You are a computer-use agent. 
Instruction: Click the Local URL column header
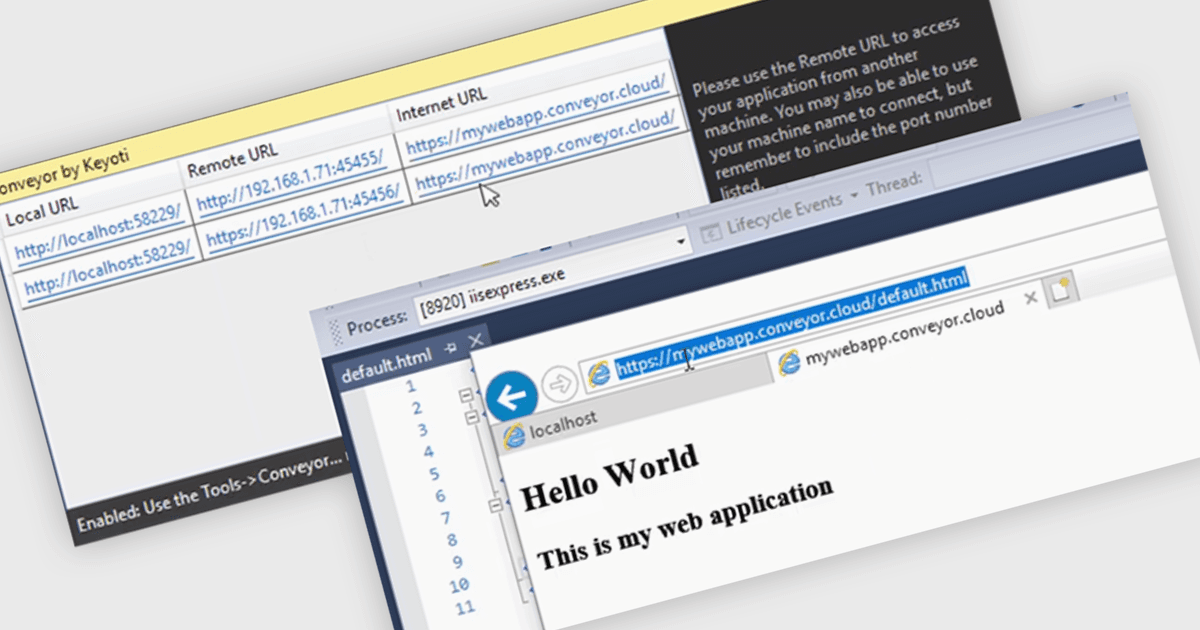click(x=42, y=214)
